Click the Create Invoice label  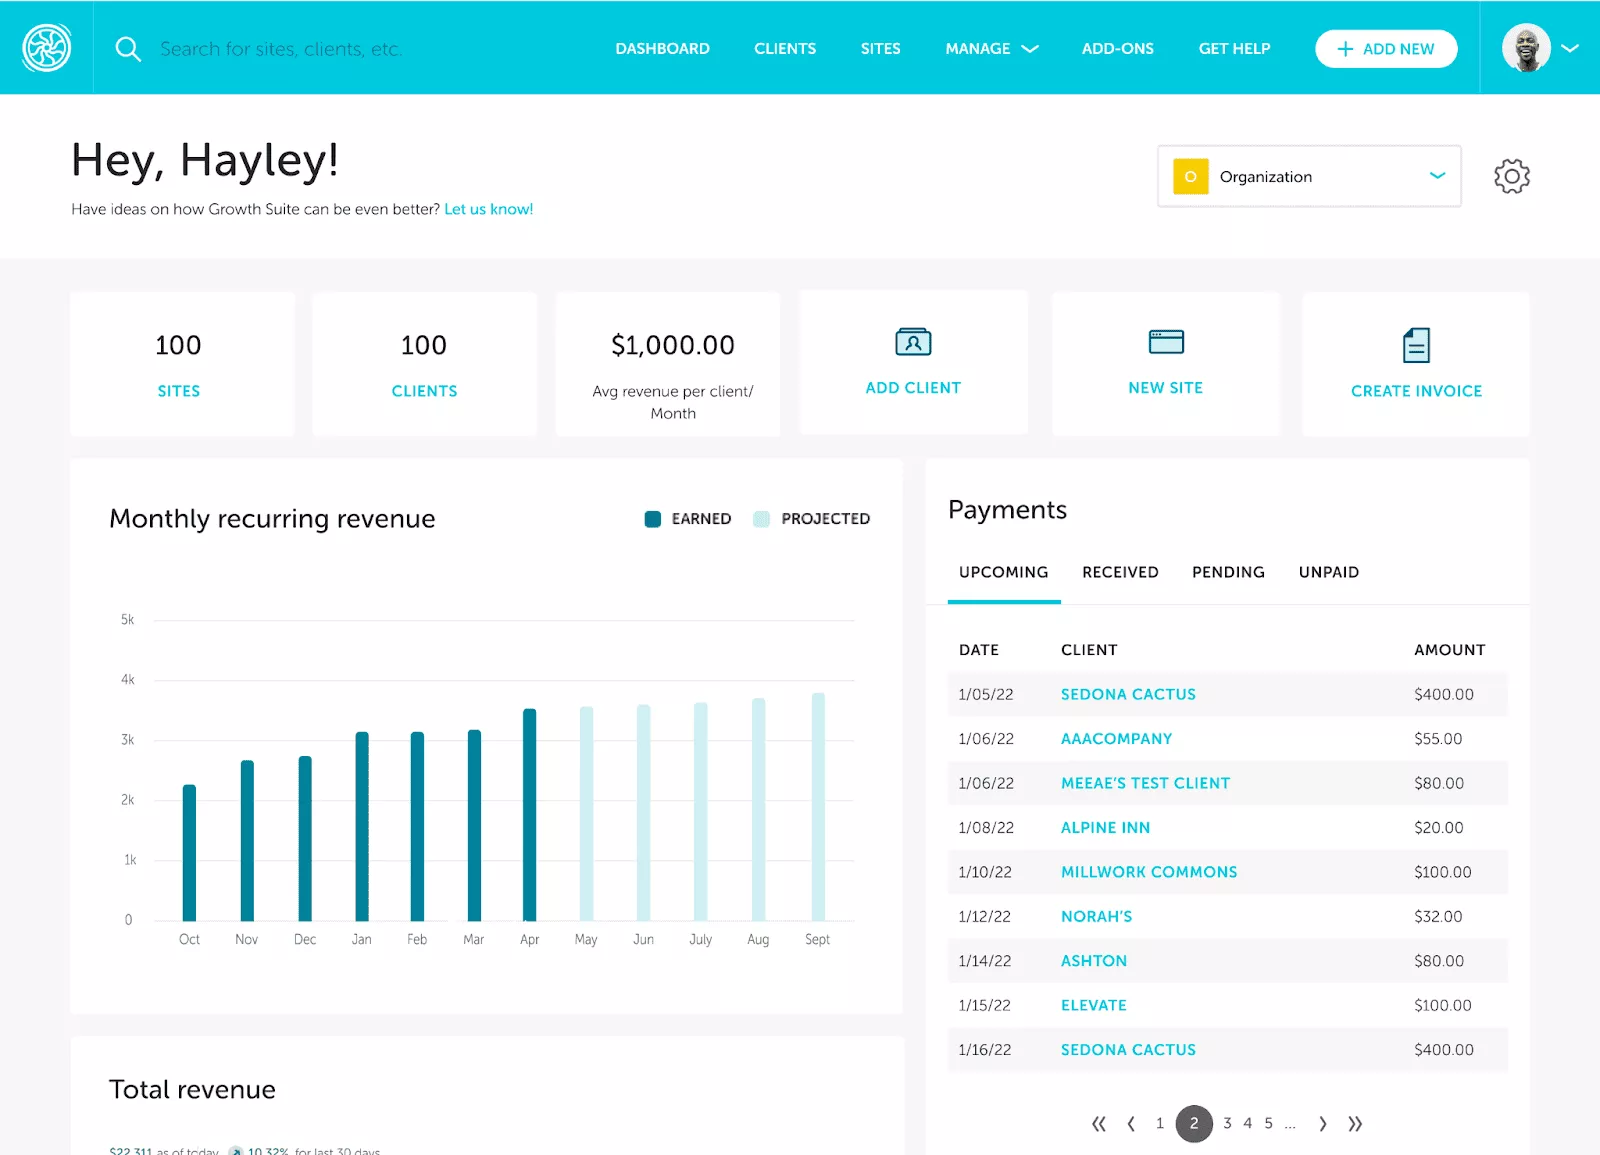pyautogui.click(x=1416, y=391)
